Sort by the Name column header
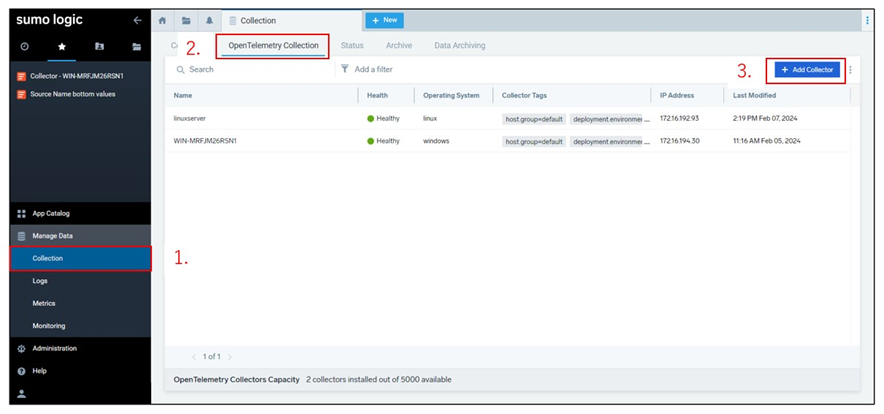 click(183, 96)
